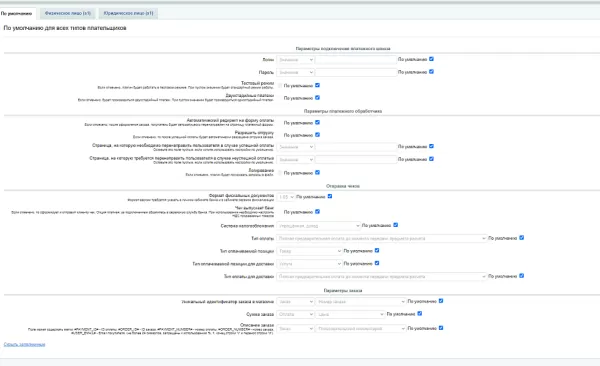600x366 pixels.
Task: Open the value type dropdown for Пароль
Action: (x=295, y=72)
